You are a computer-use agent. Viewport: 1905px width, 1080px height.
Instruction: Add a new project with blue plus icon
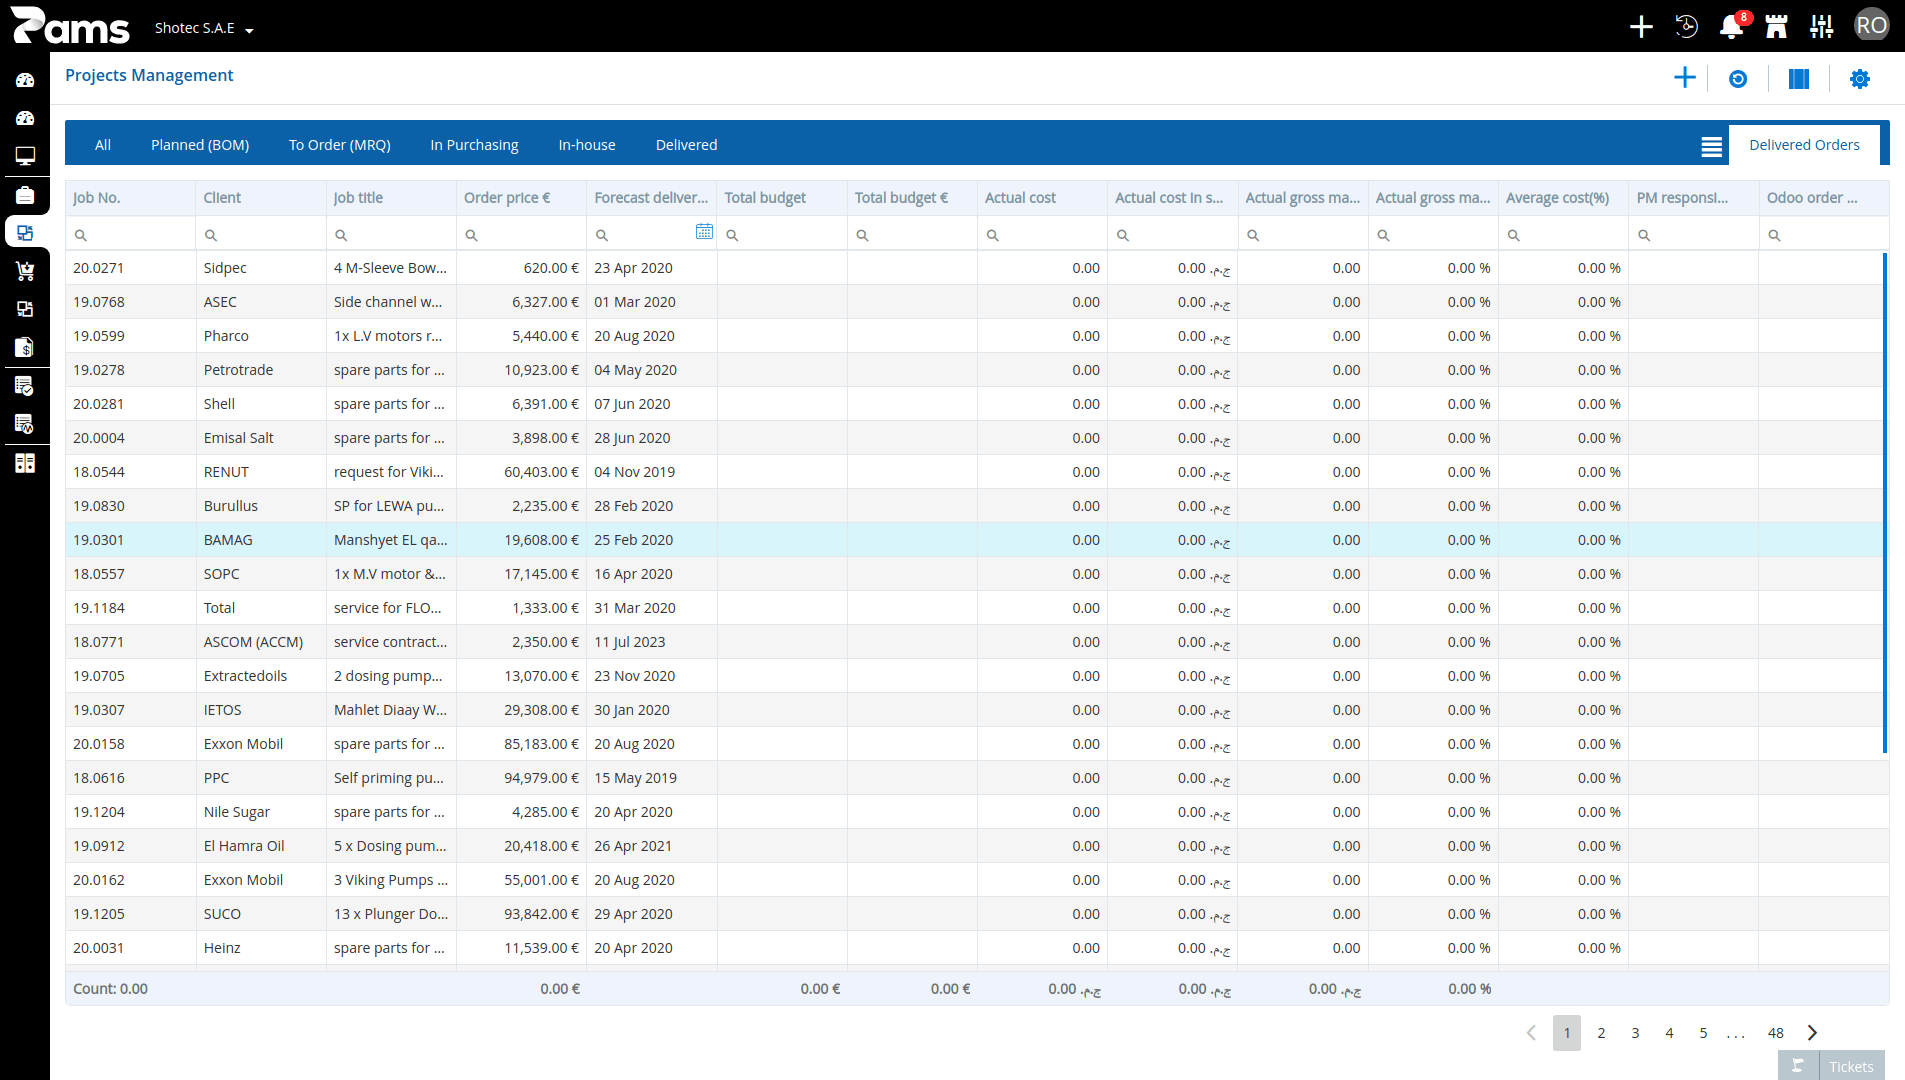point(1685,78)
